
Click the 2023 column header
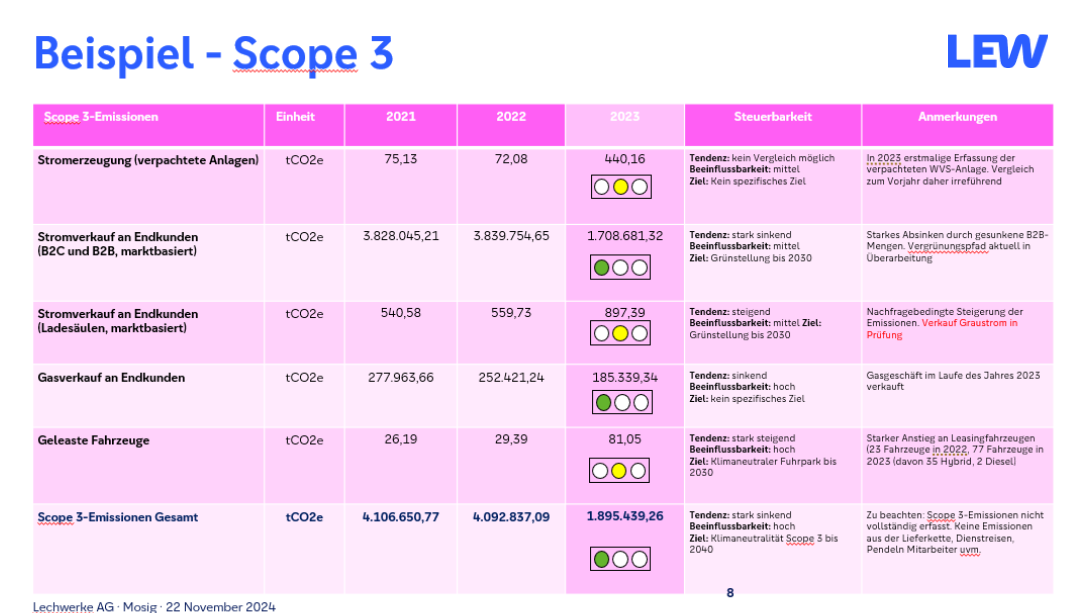(624, 117)
